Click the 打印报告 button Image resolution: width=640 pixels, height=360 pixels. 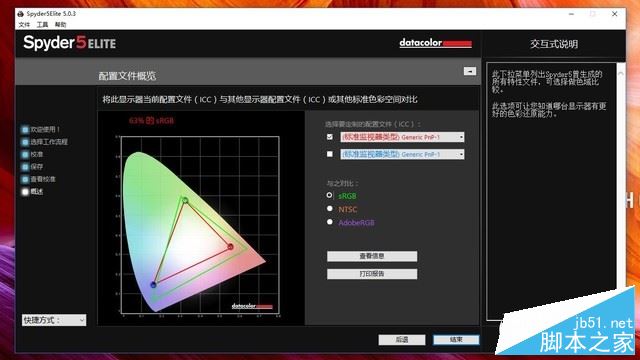point(372,273)
